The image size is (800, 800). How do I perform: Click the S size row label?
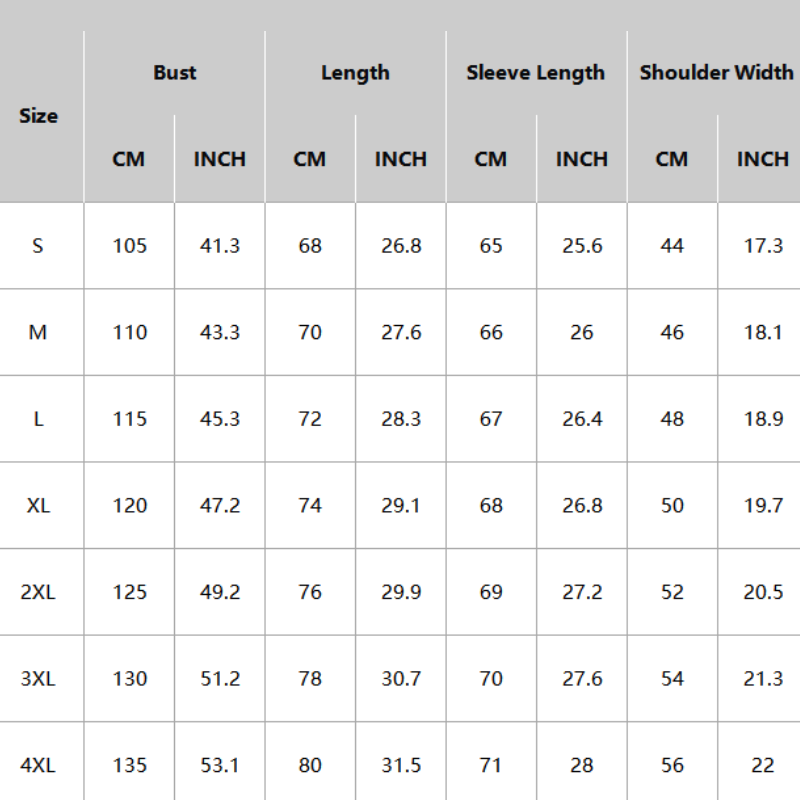[38, 246]
